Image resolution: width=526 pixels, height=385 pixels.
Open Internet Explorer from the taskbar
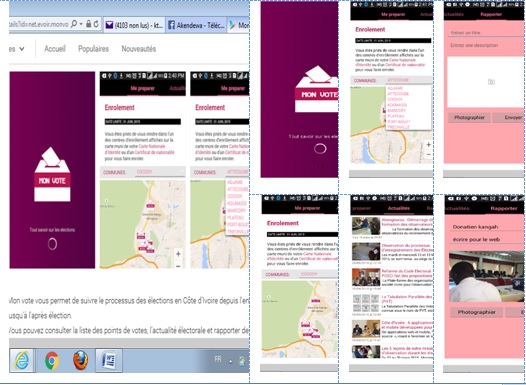(21, 361)
